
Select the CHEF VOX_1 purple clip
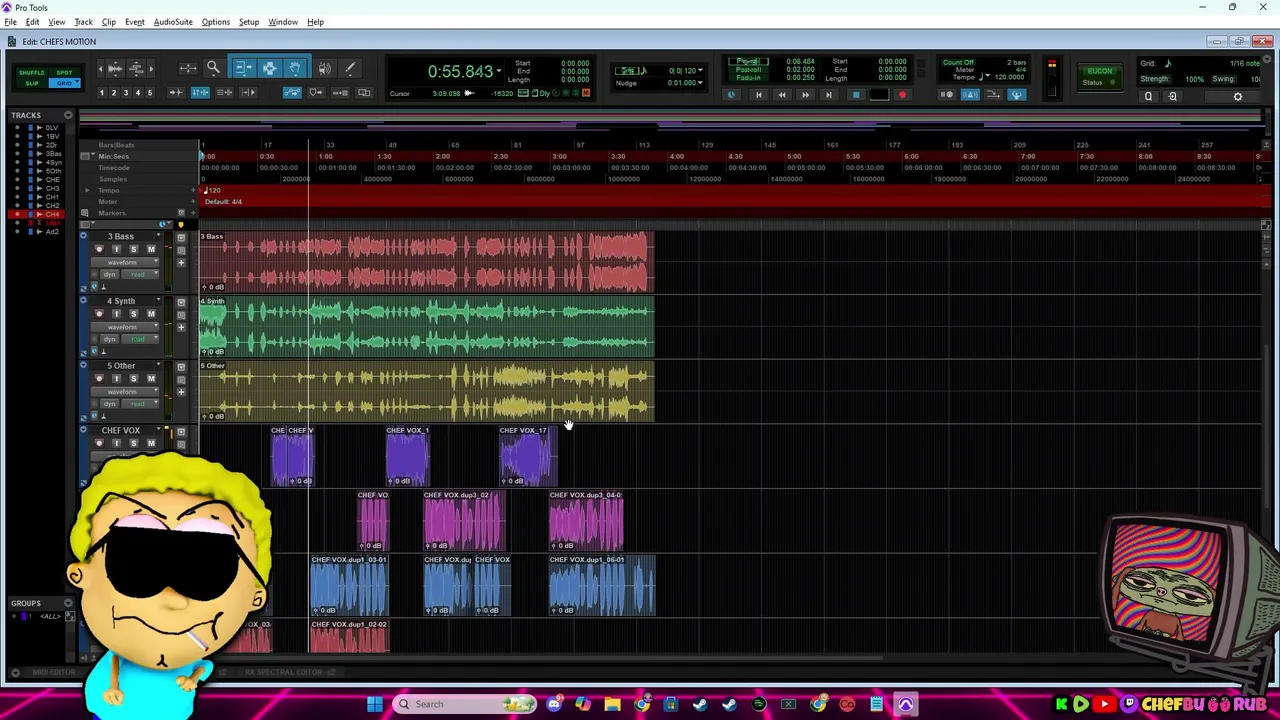tap(408, 457)
